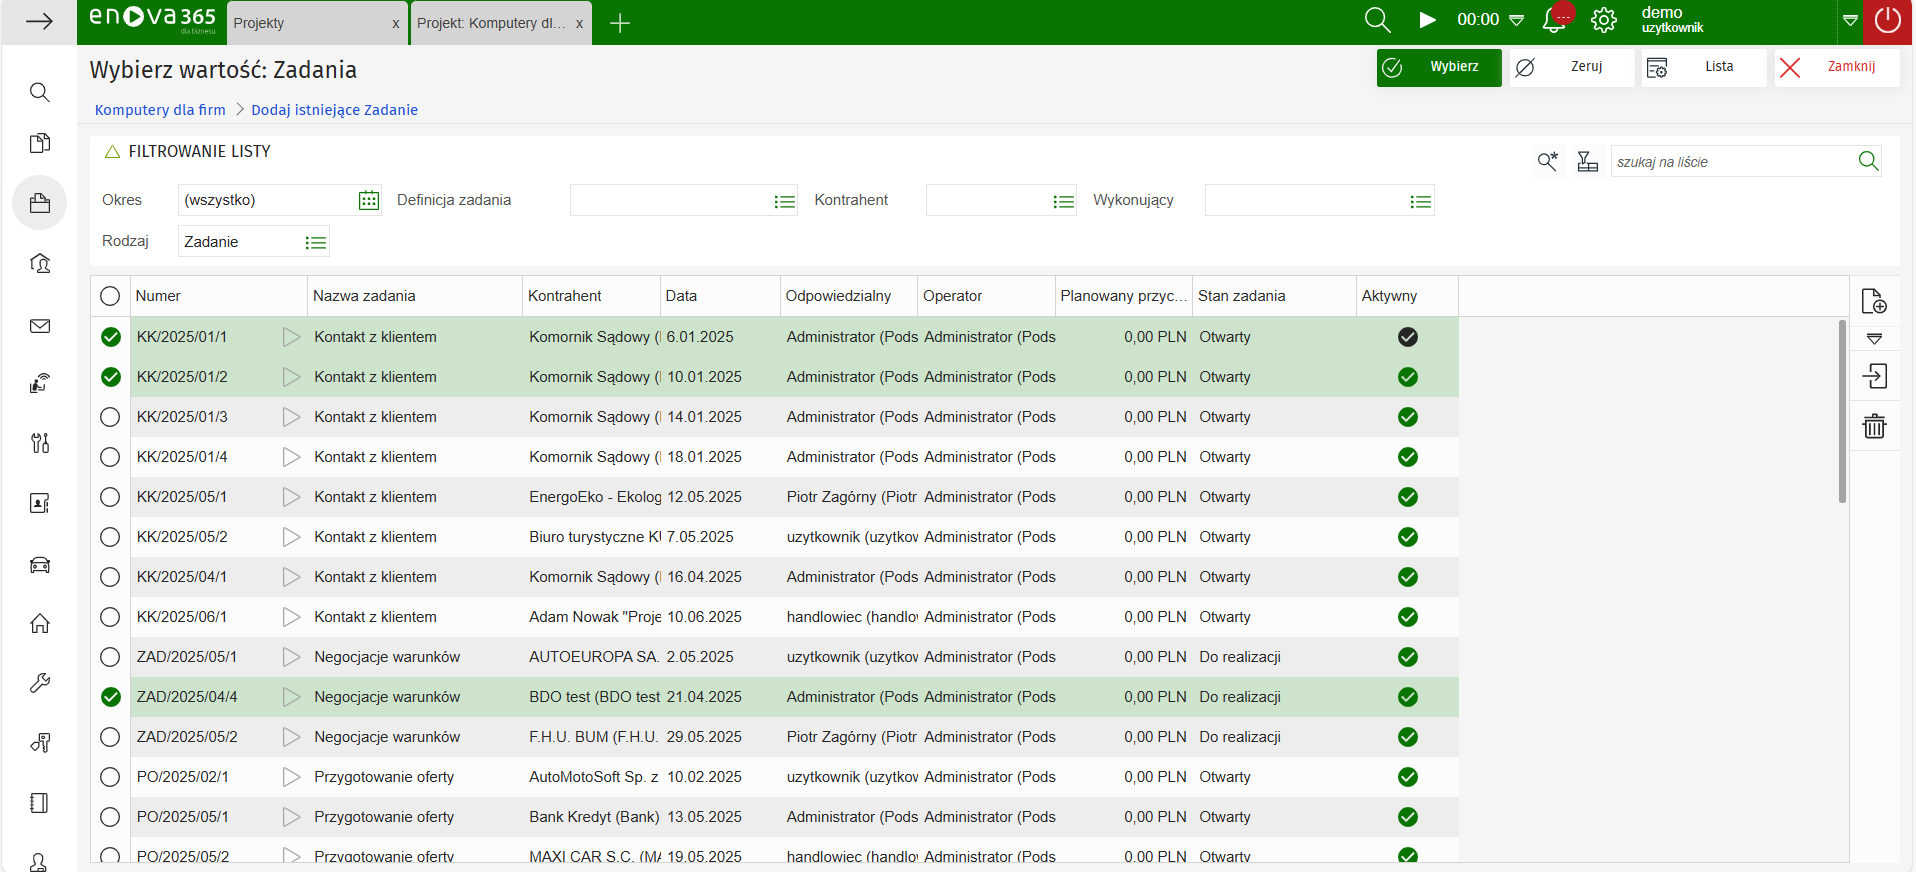Open the Rodzaj dropdown list
Image resolution: width=1916 pixels, height=872 pixels.
(315, 242)
